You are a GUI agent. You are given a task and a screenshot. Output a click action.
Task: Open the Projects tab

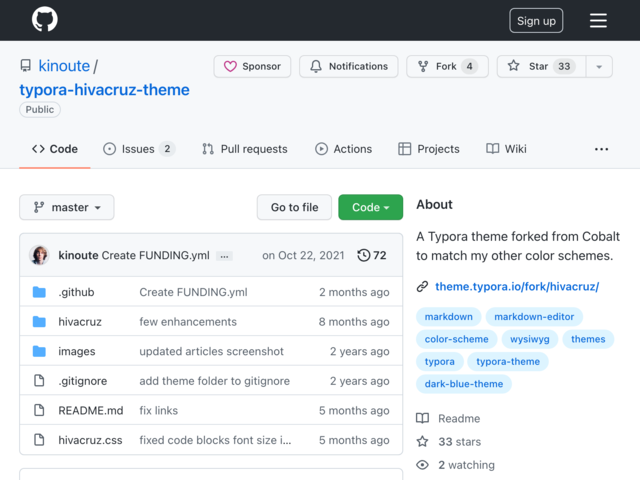click(x=429, y=149)
